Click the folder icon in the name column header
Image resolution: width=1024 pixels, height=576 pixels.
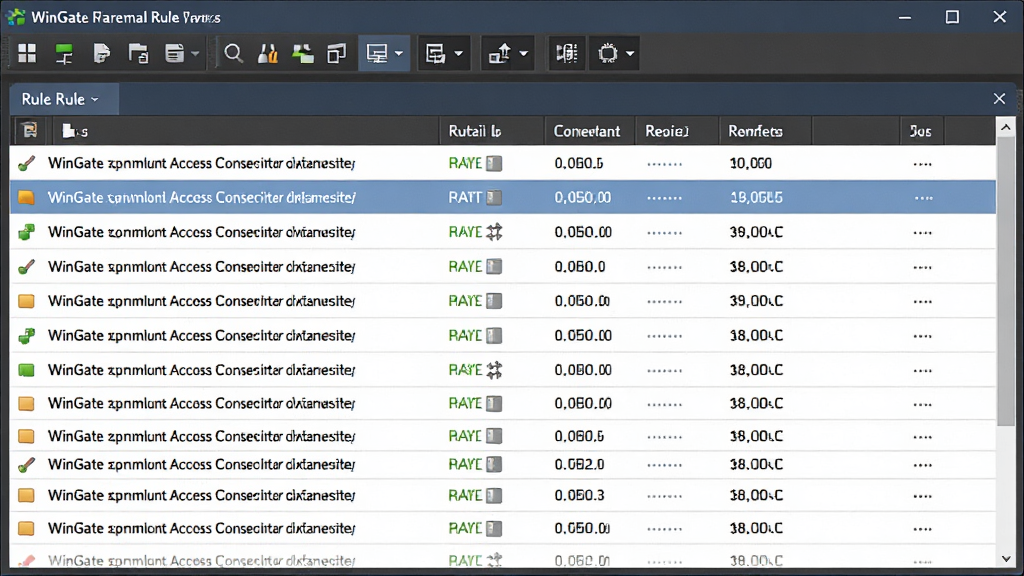69,131
